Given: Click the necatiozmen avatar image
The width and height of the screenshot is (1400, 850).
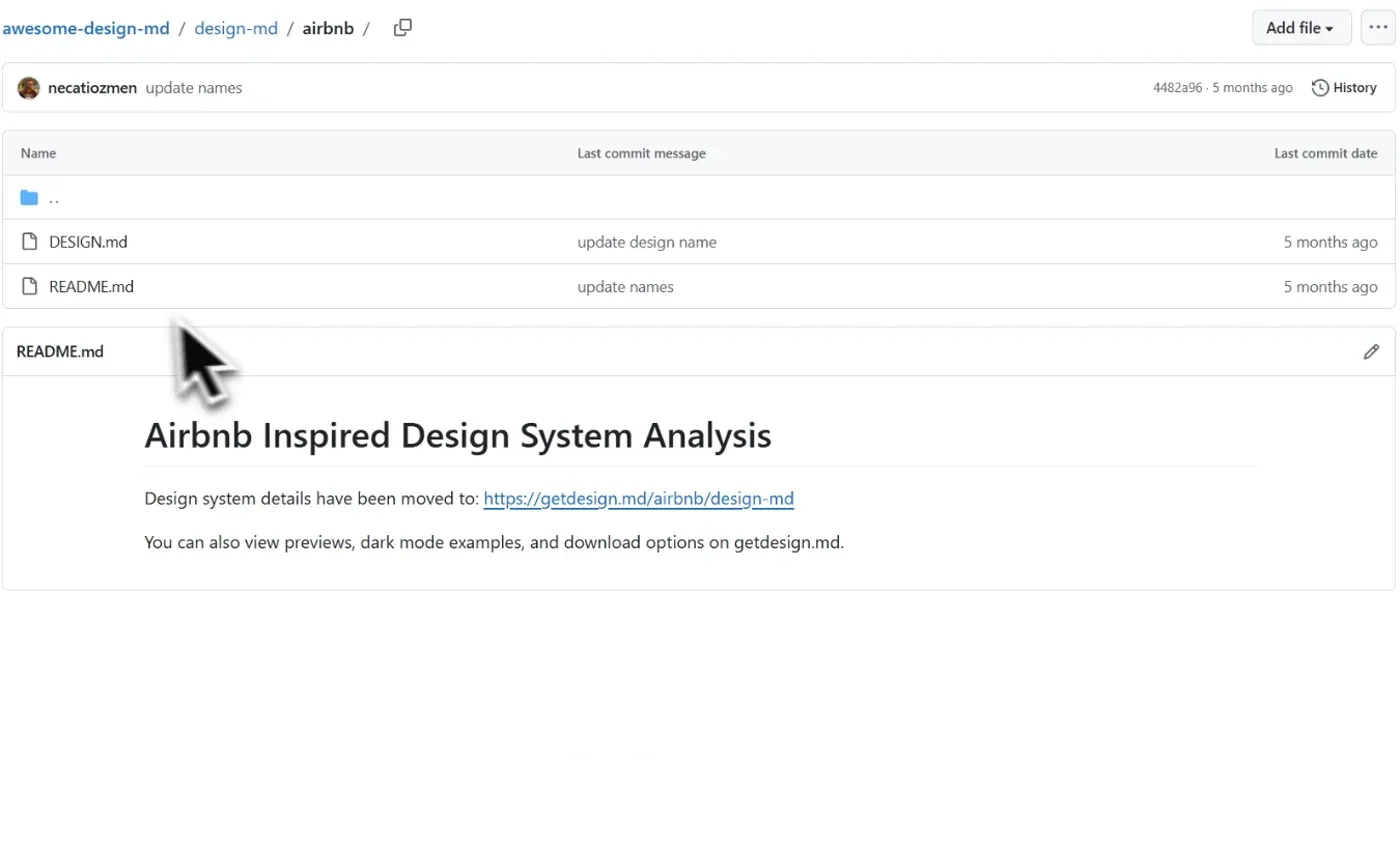Looking at the screenshot, I should coord(29,88).
